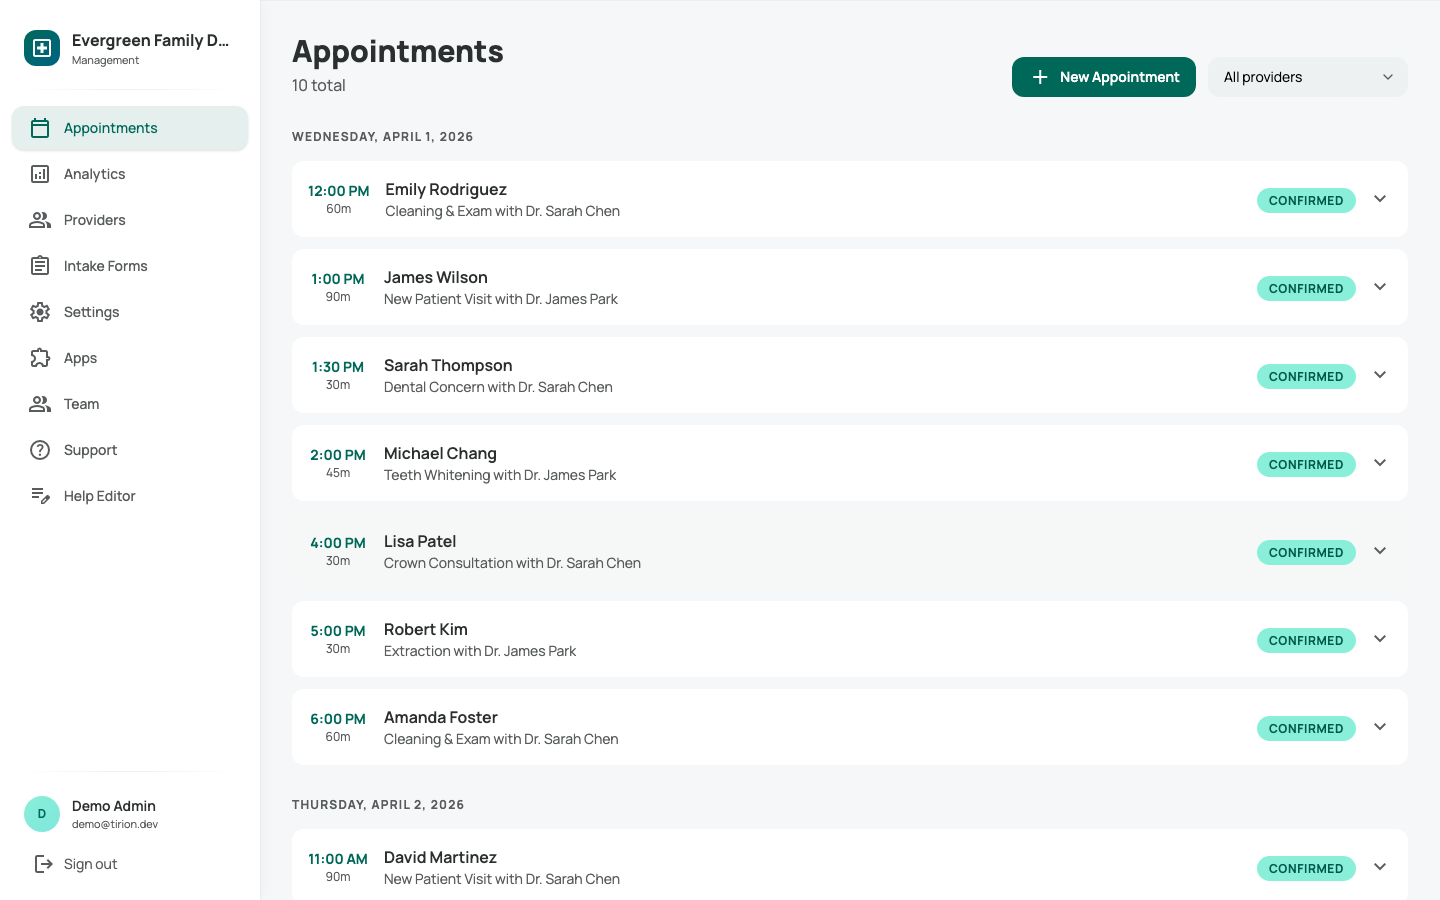Expand David Martinez's appointment row

pyautogui.click(x=1380, y=866)
